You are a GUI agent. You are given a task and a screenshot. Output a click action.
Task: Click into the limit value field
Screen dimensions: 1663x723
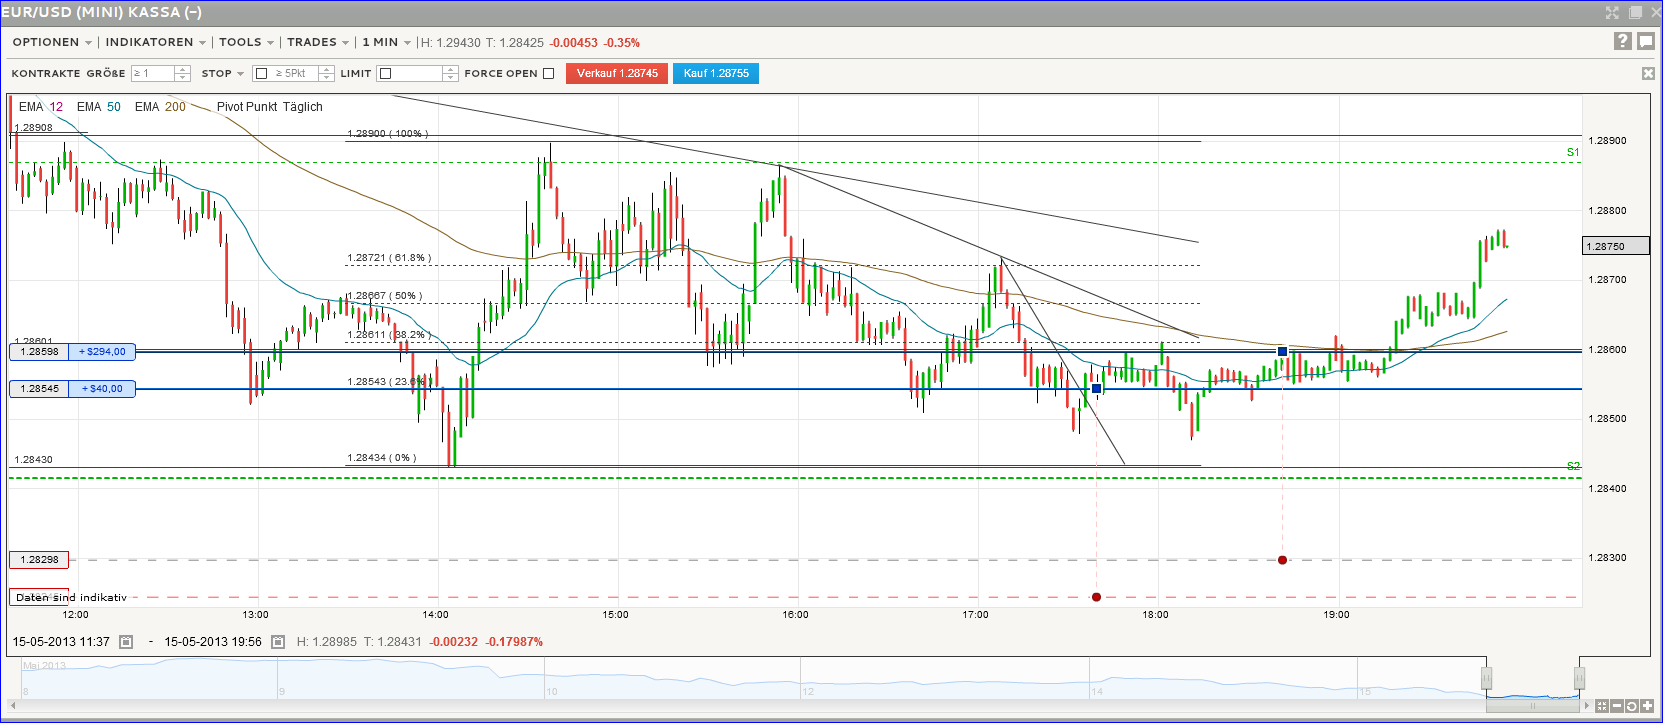417,74
